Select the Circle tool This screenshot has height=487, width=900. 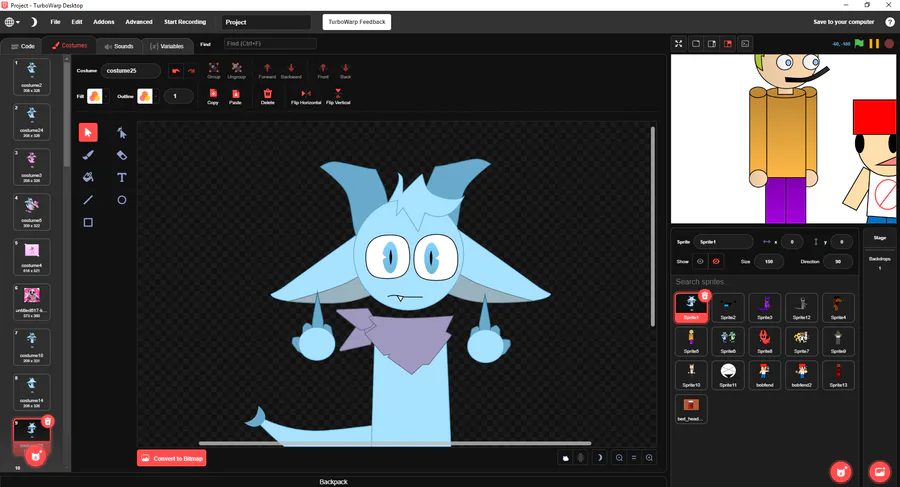[x=122, y=200]
